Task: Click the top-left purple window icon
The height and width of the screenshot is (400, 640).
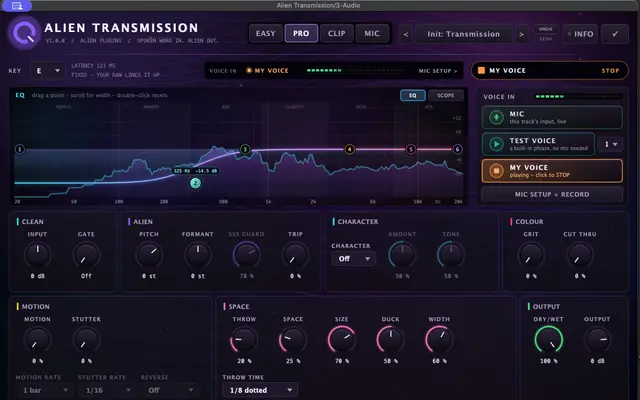Action: [x=16, y=5]
